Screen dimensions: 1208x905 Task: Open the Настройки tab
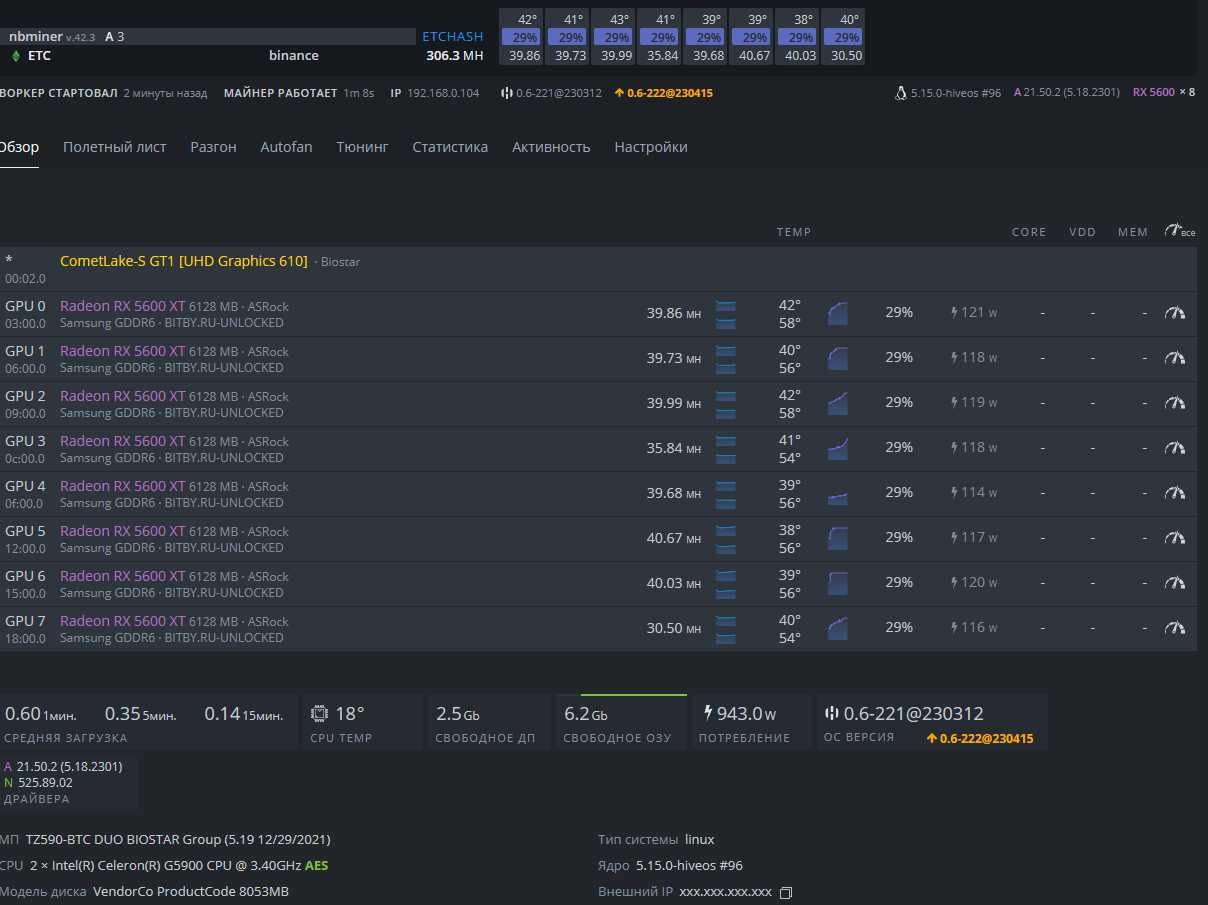coord(651,147)
